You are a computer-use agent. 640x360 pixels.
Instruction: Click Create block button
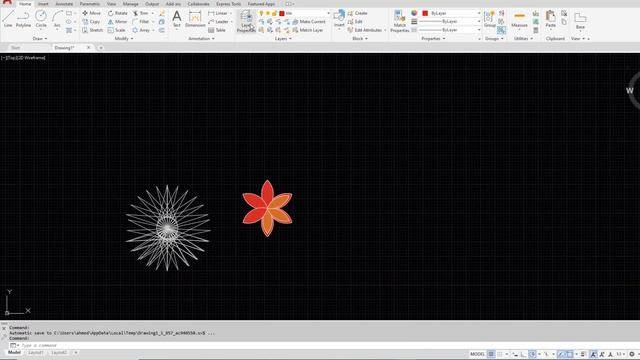[358, 13]
